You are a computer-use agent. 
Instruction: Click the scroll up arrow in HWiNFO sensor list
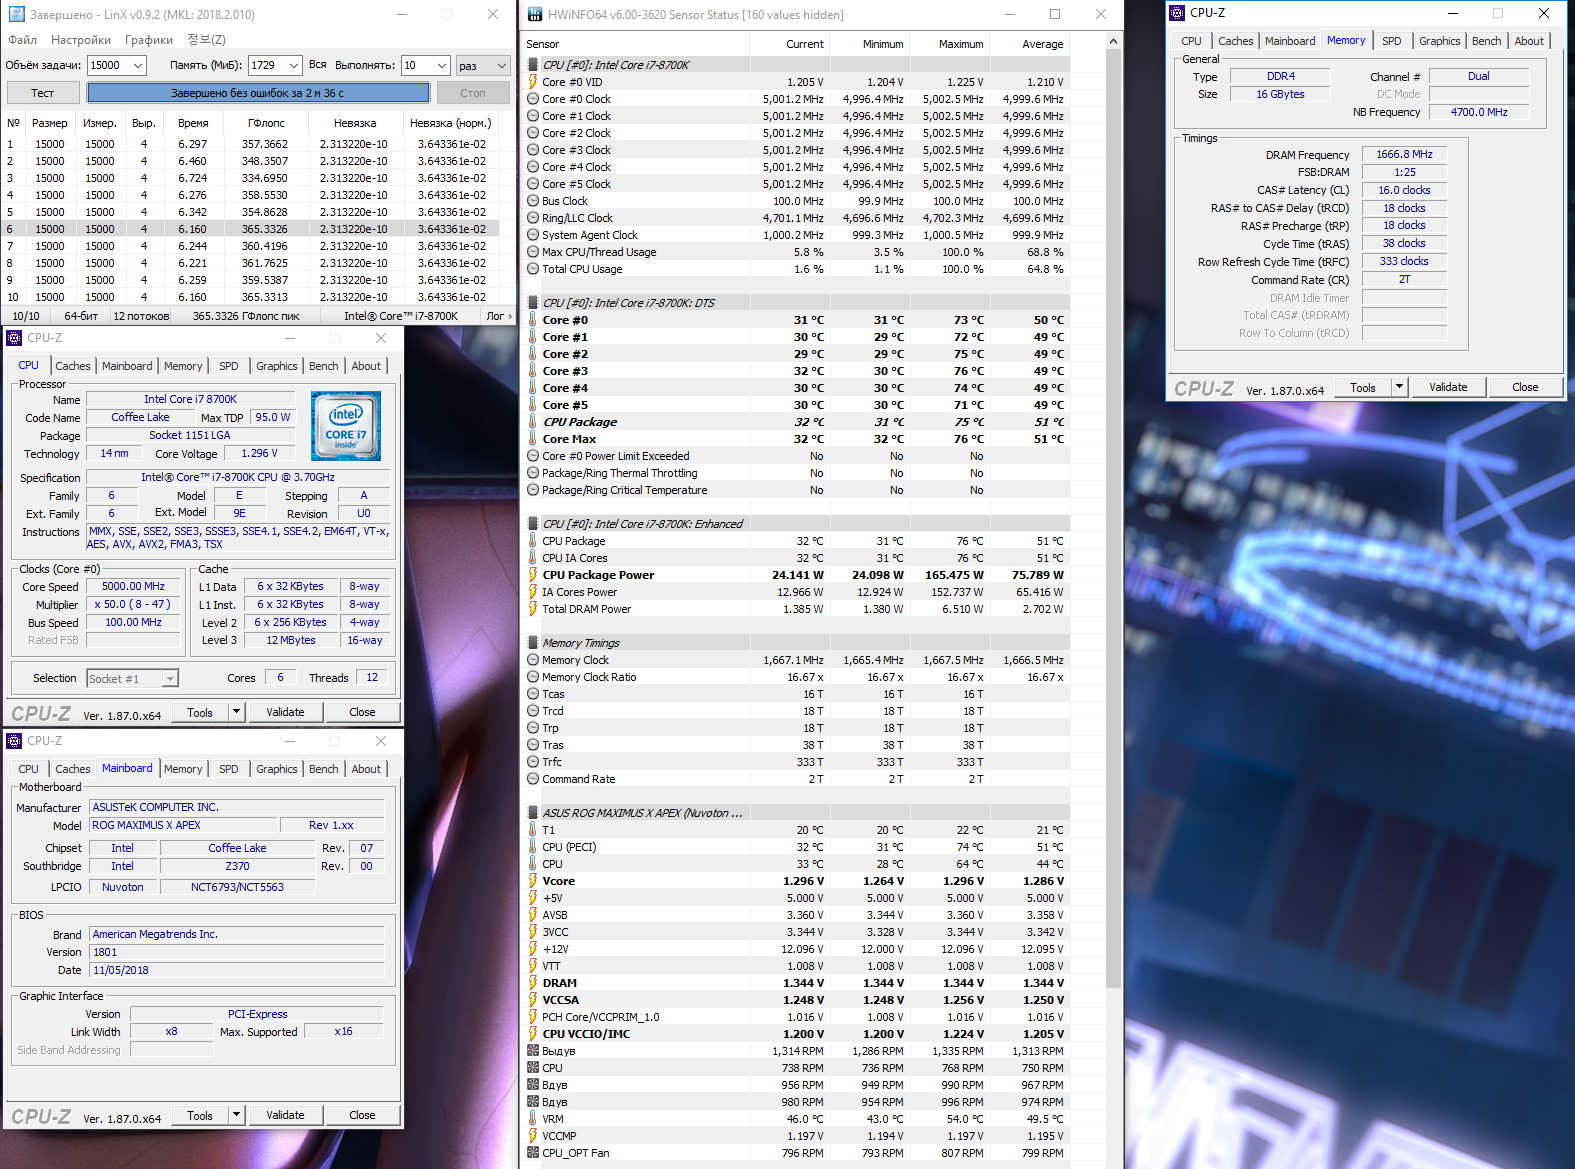tap(1113, 42)
